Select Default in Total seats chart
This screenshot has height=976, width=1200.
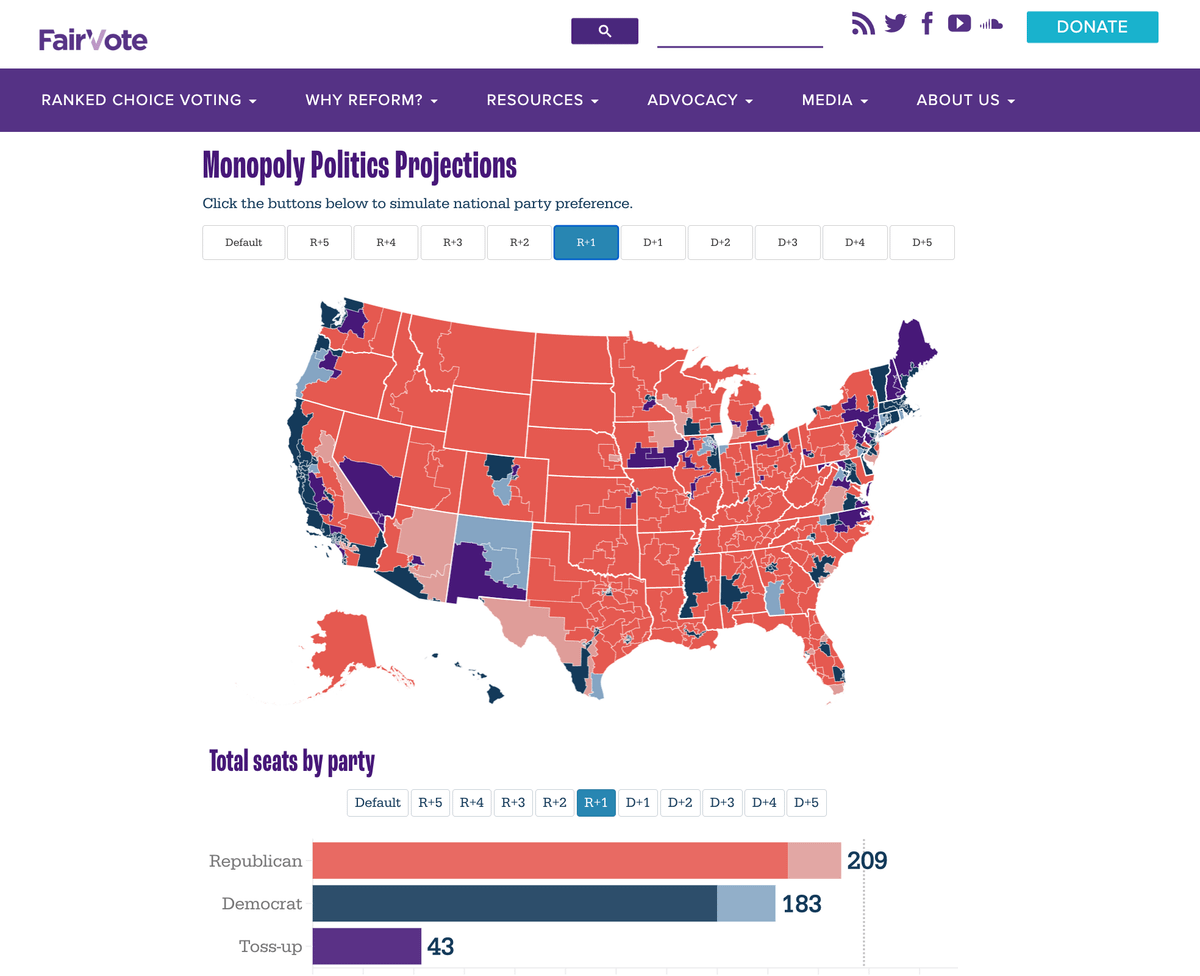click(378, 803)
